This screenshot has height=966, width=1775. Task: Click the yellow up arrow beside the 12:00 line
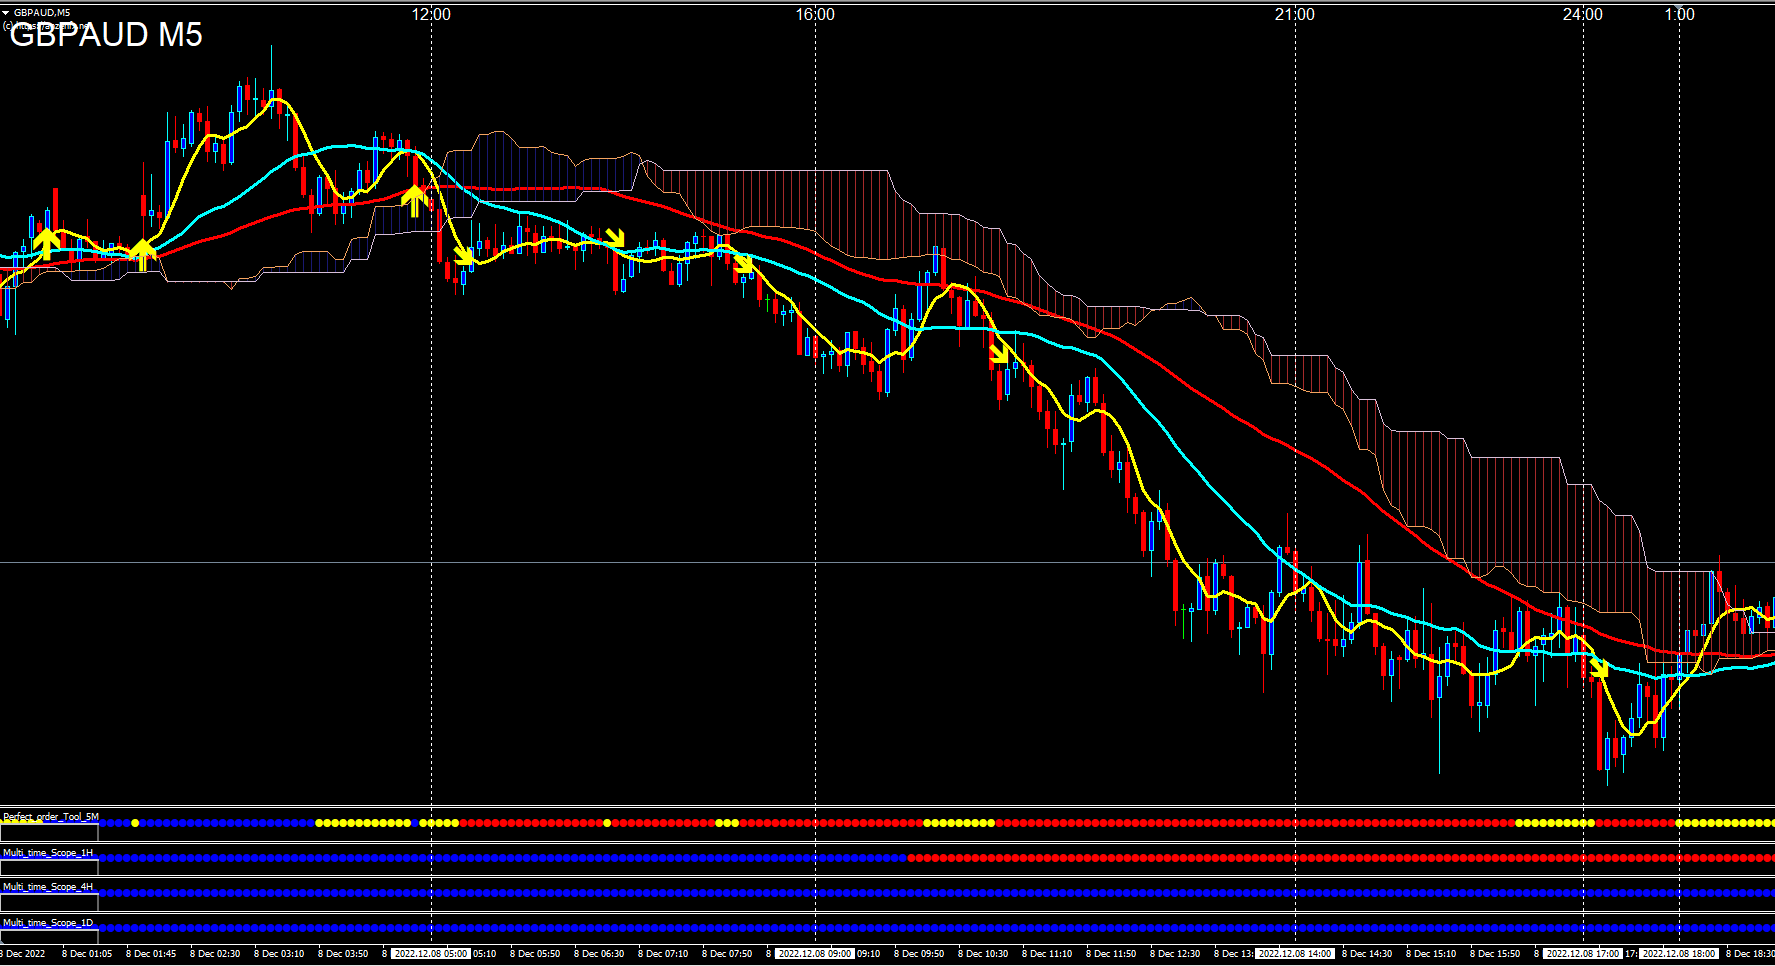pyautogui.click(x=414, y=200)
